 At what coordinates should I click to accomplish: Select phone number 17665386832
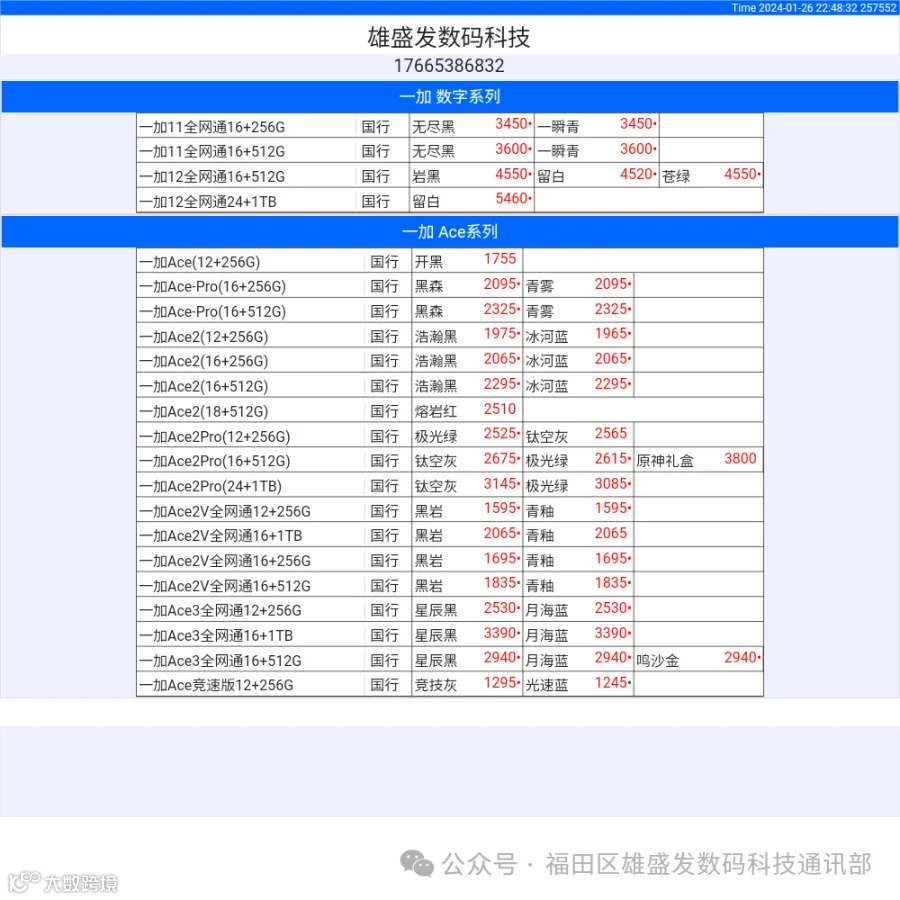[449, 66]
